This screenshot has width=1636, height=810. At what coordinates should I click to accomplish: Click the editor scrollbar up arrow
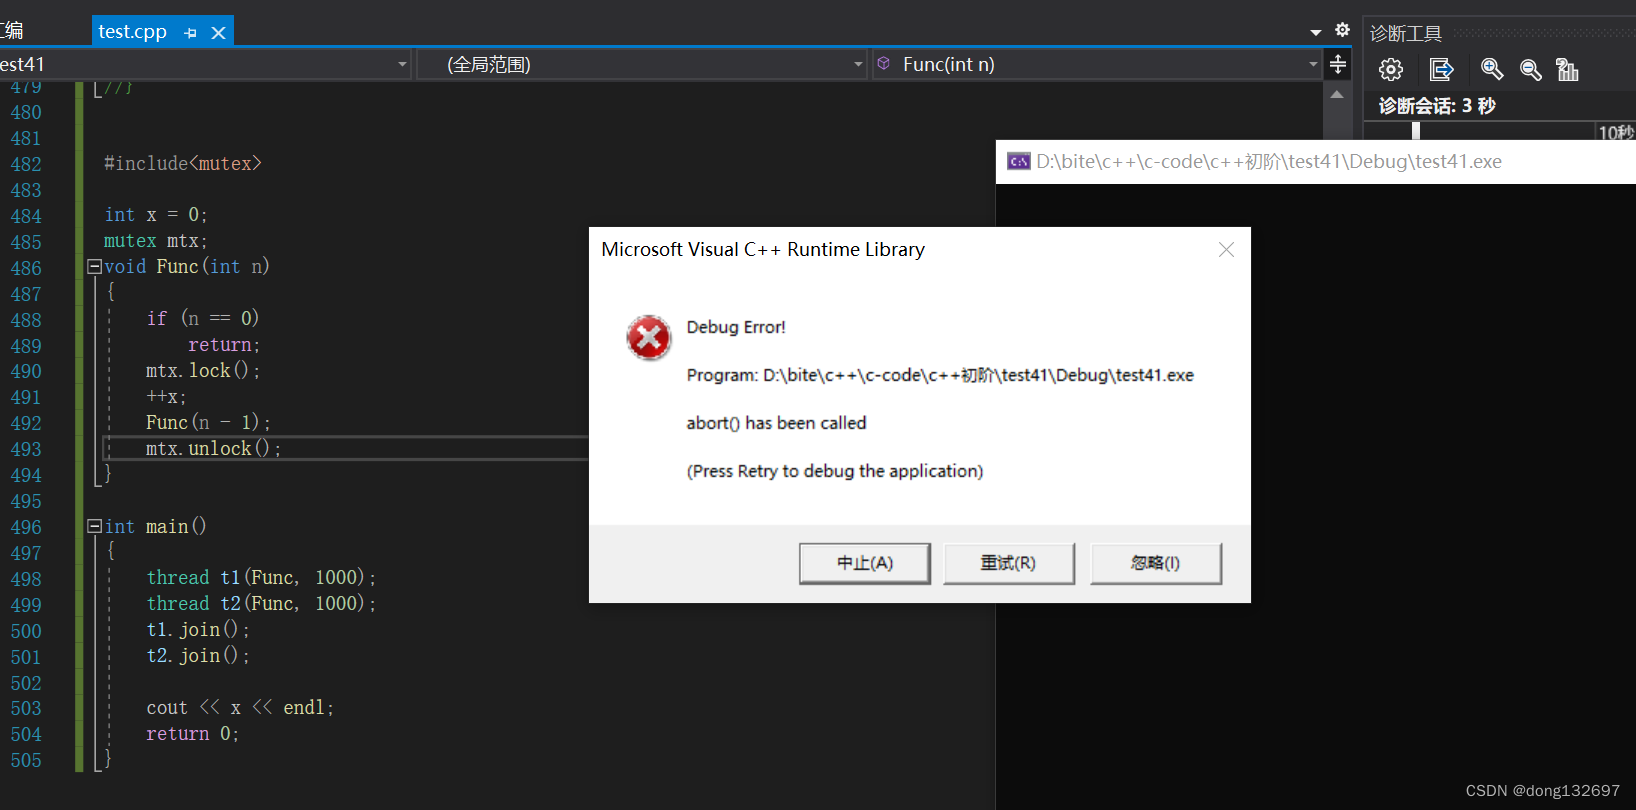1337,94
